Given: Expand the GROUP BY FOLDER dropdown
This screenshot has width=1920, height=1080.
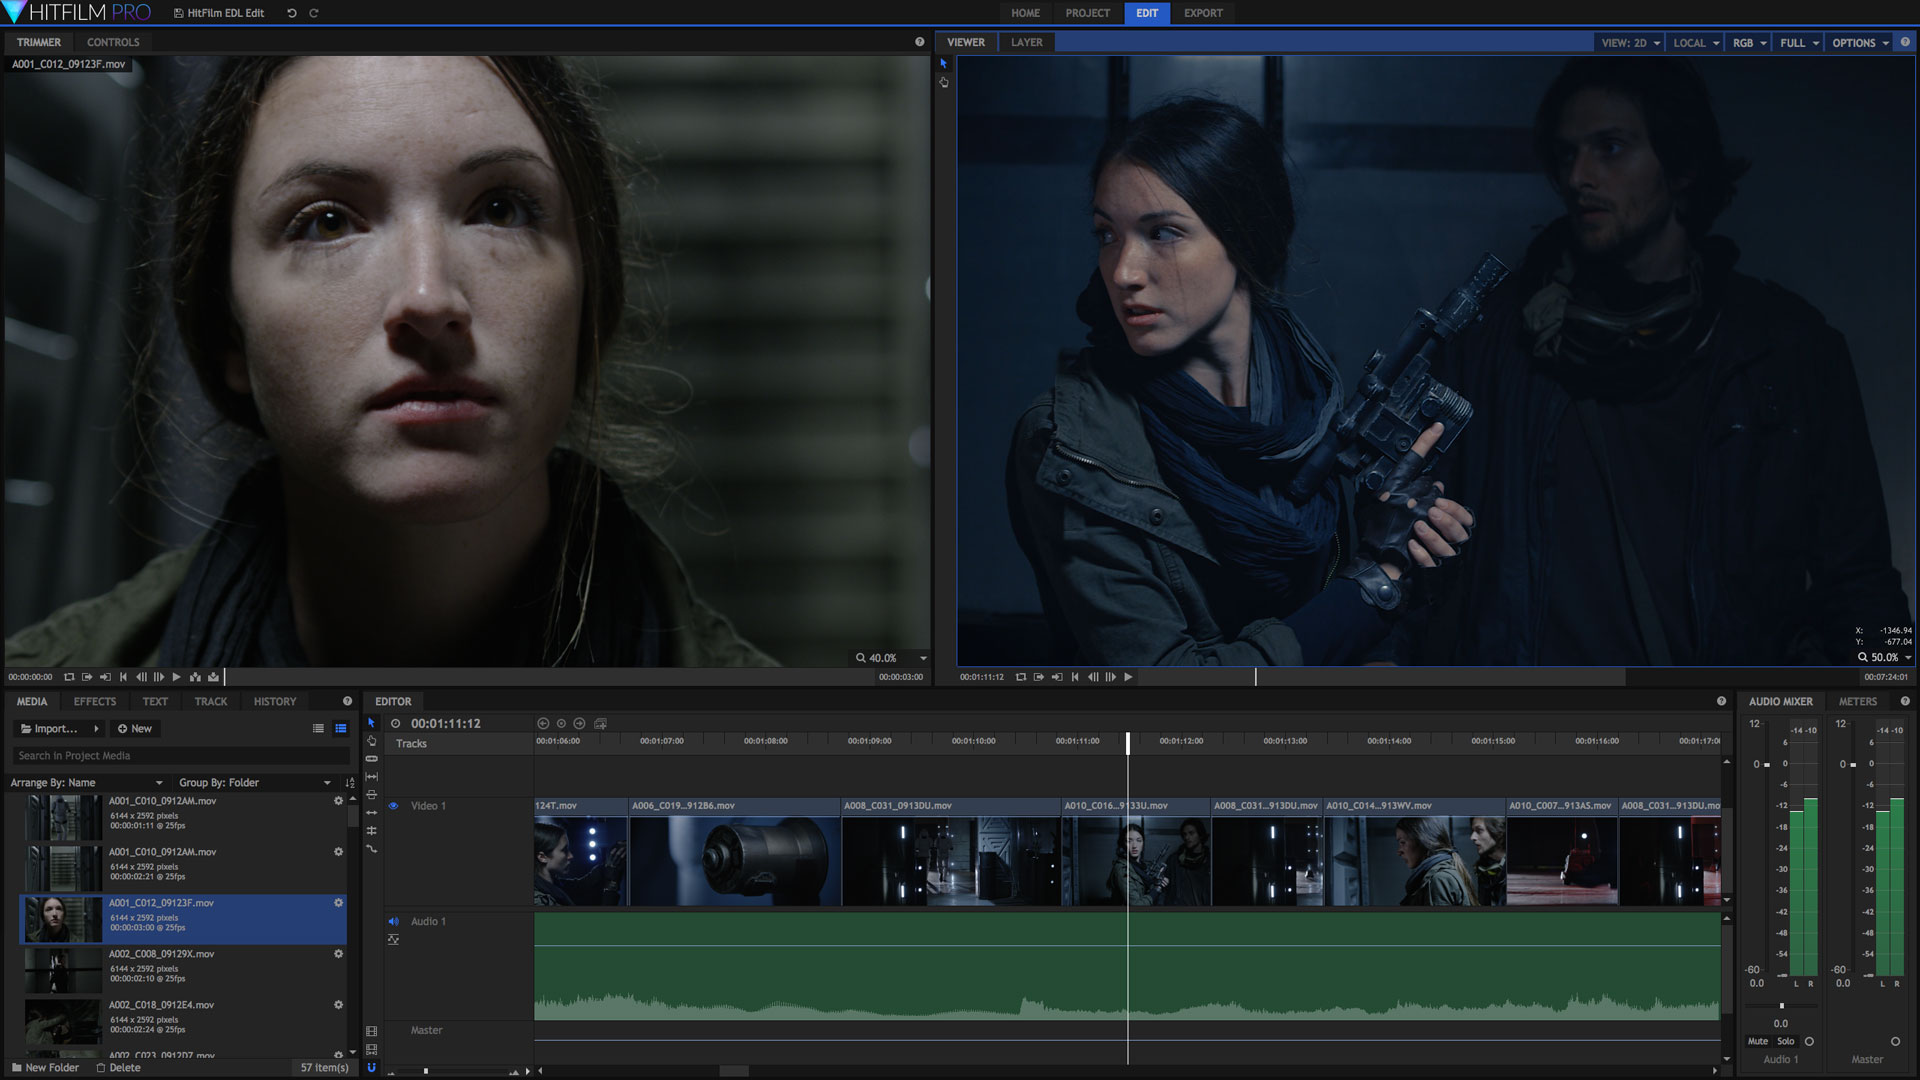Looking at the screenshot, I should click(324, 782).
